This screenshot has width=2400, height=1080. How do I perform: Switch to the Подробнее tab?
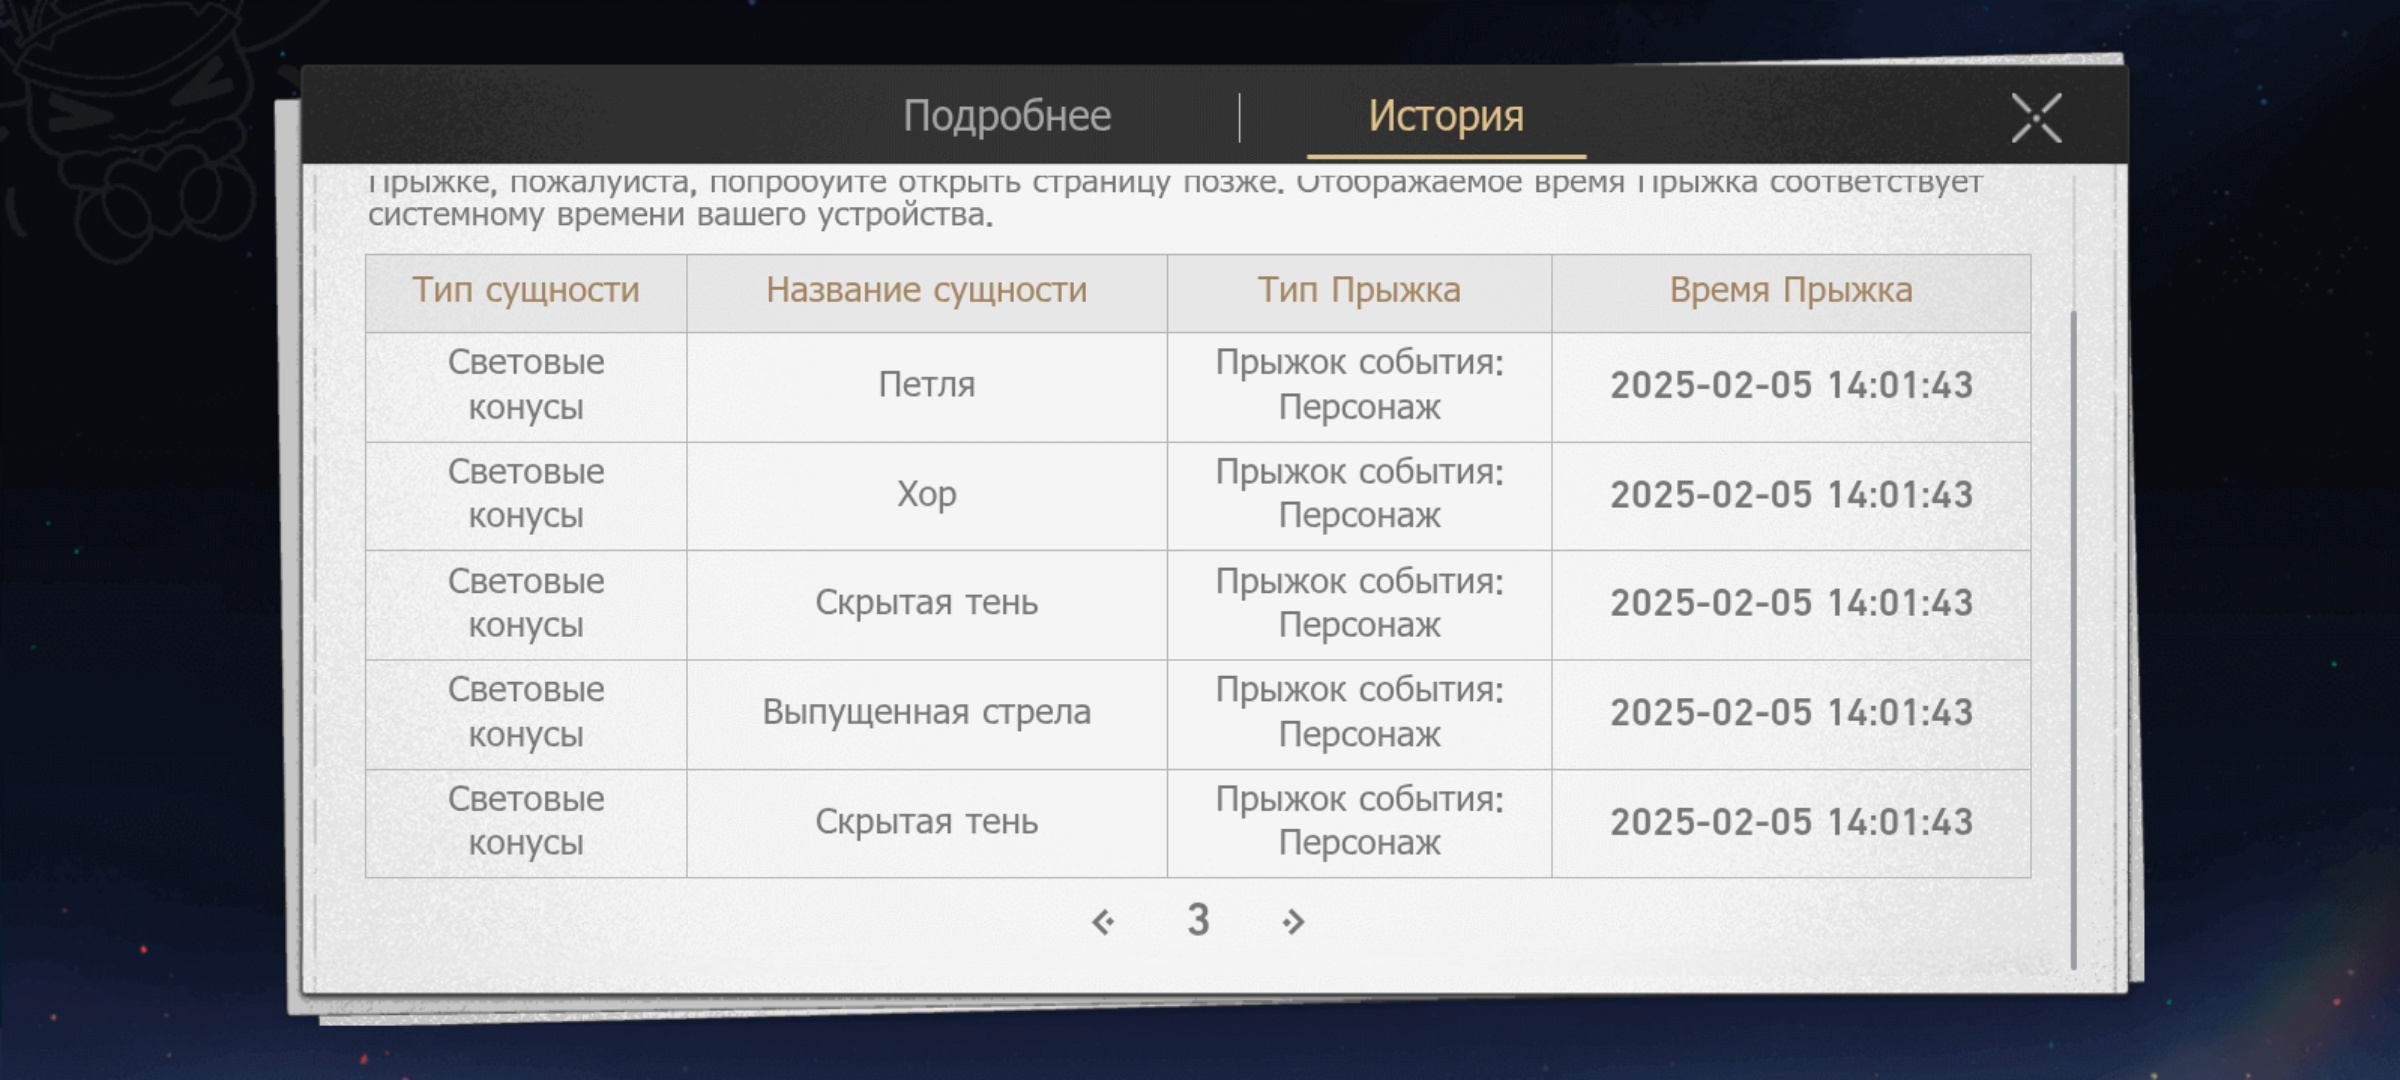pos(1006,117)
